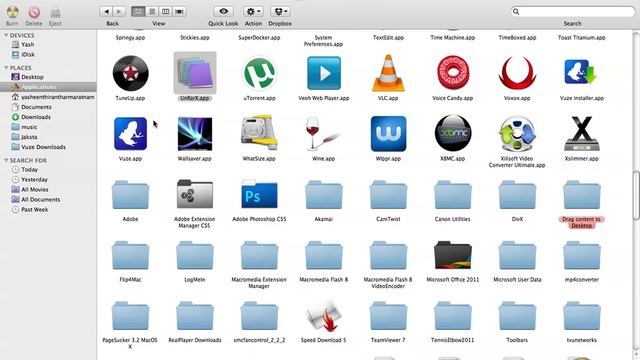This screenshot has height=360, width=640.
Task: Select the UnRarX.app icon
Action: [x=195, y=73]
